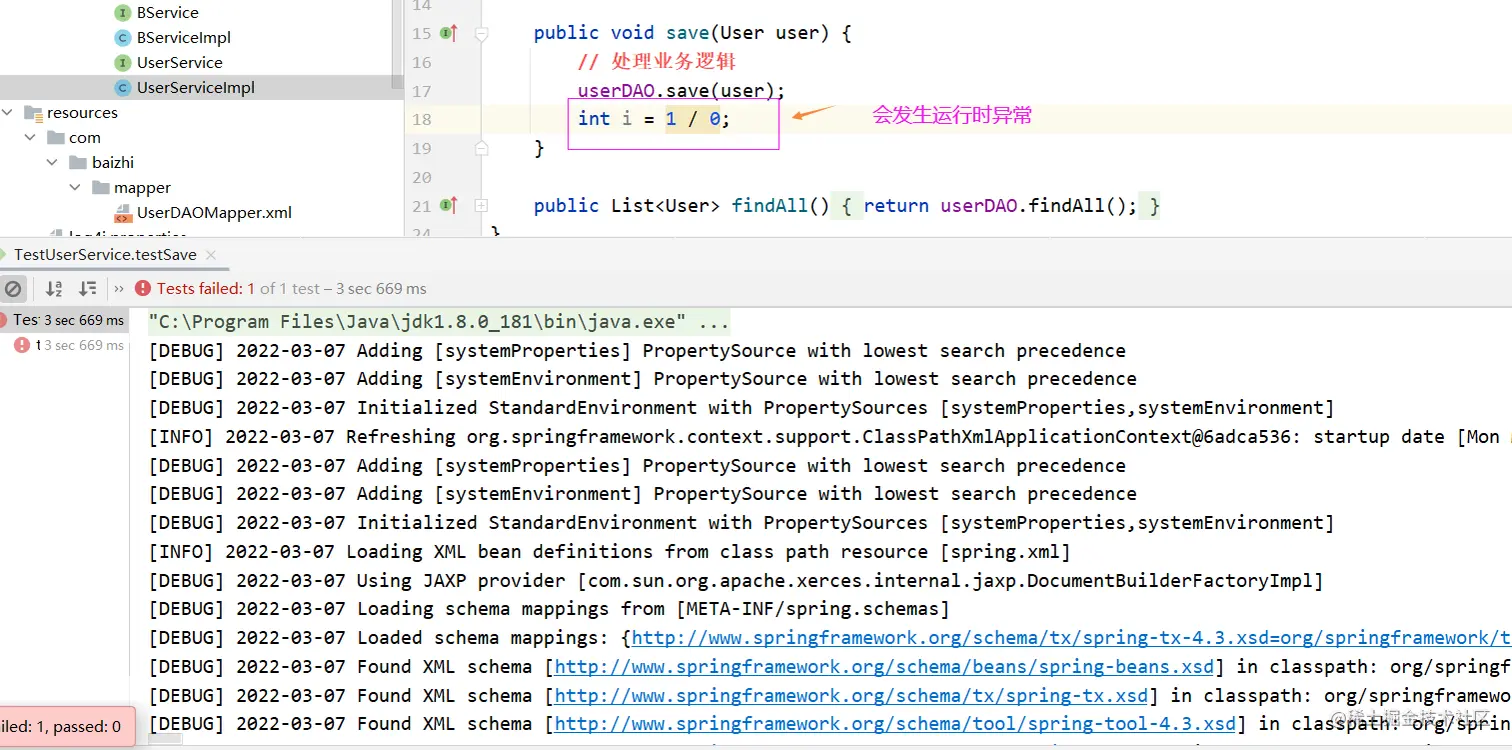
Task: Click 'userDAO.save(user);' on line 17
Action: 681,91
